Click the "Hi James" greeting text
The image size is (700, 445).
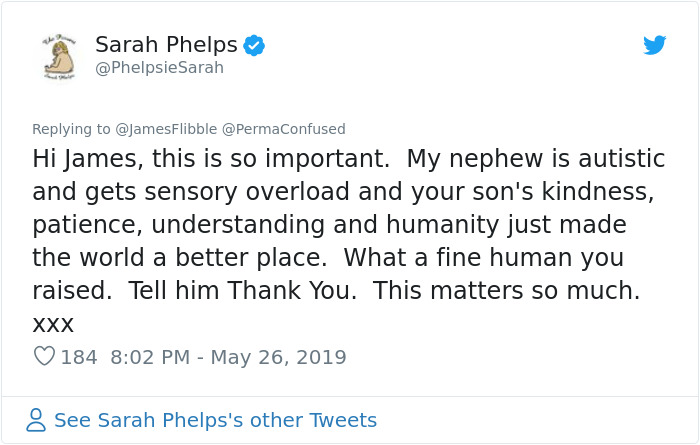point(83,158)
